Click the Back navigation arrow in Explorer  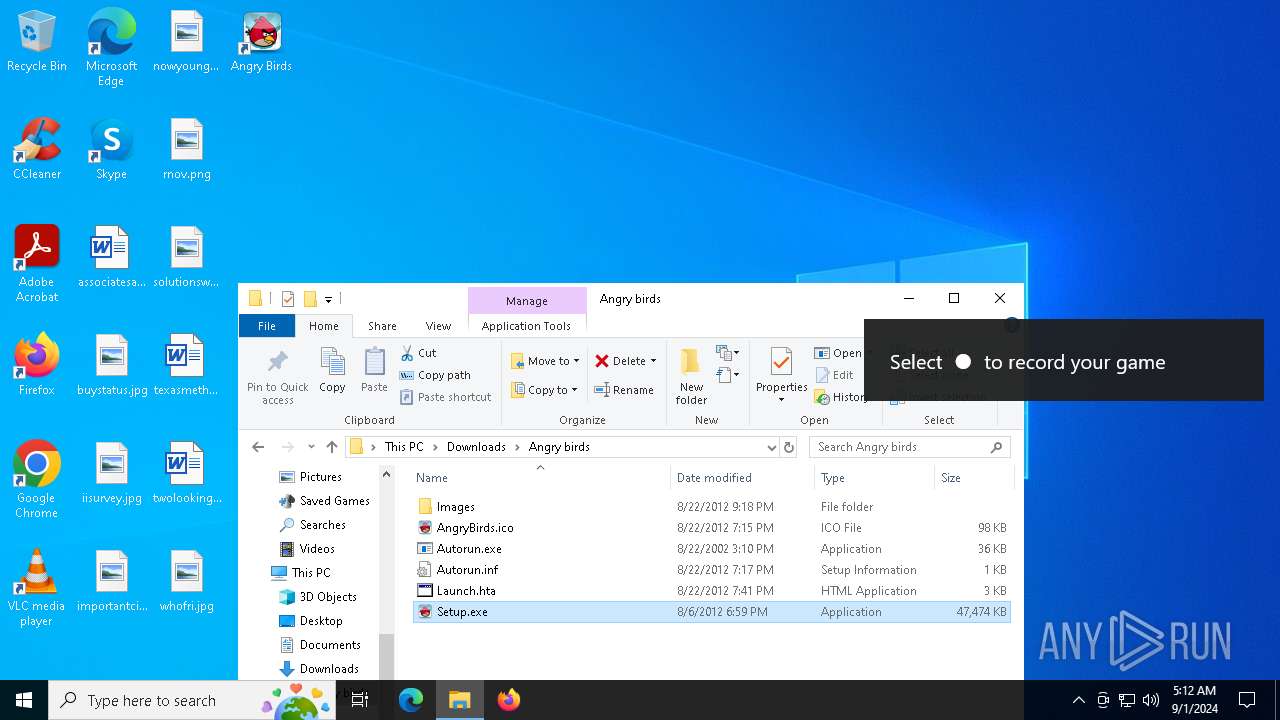tap(258, 447)
